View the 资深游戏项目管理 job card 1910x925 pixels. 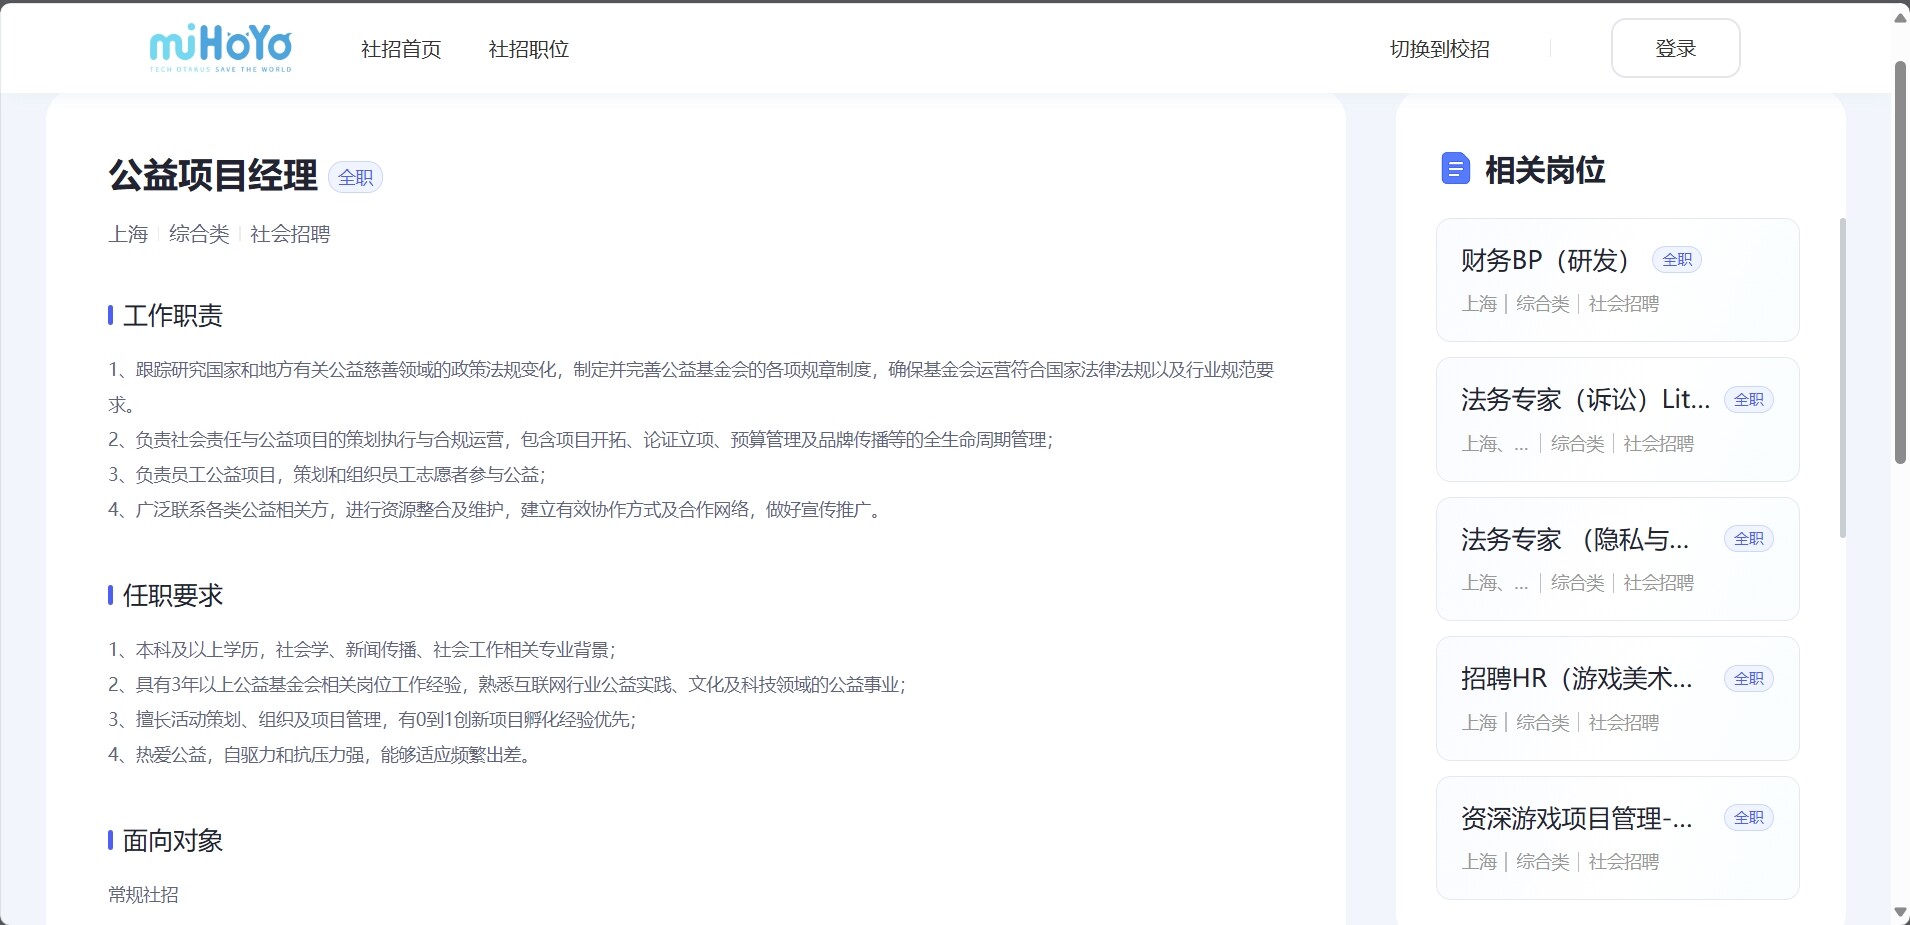point(1616,838)
